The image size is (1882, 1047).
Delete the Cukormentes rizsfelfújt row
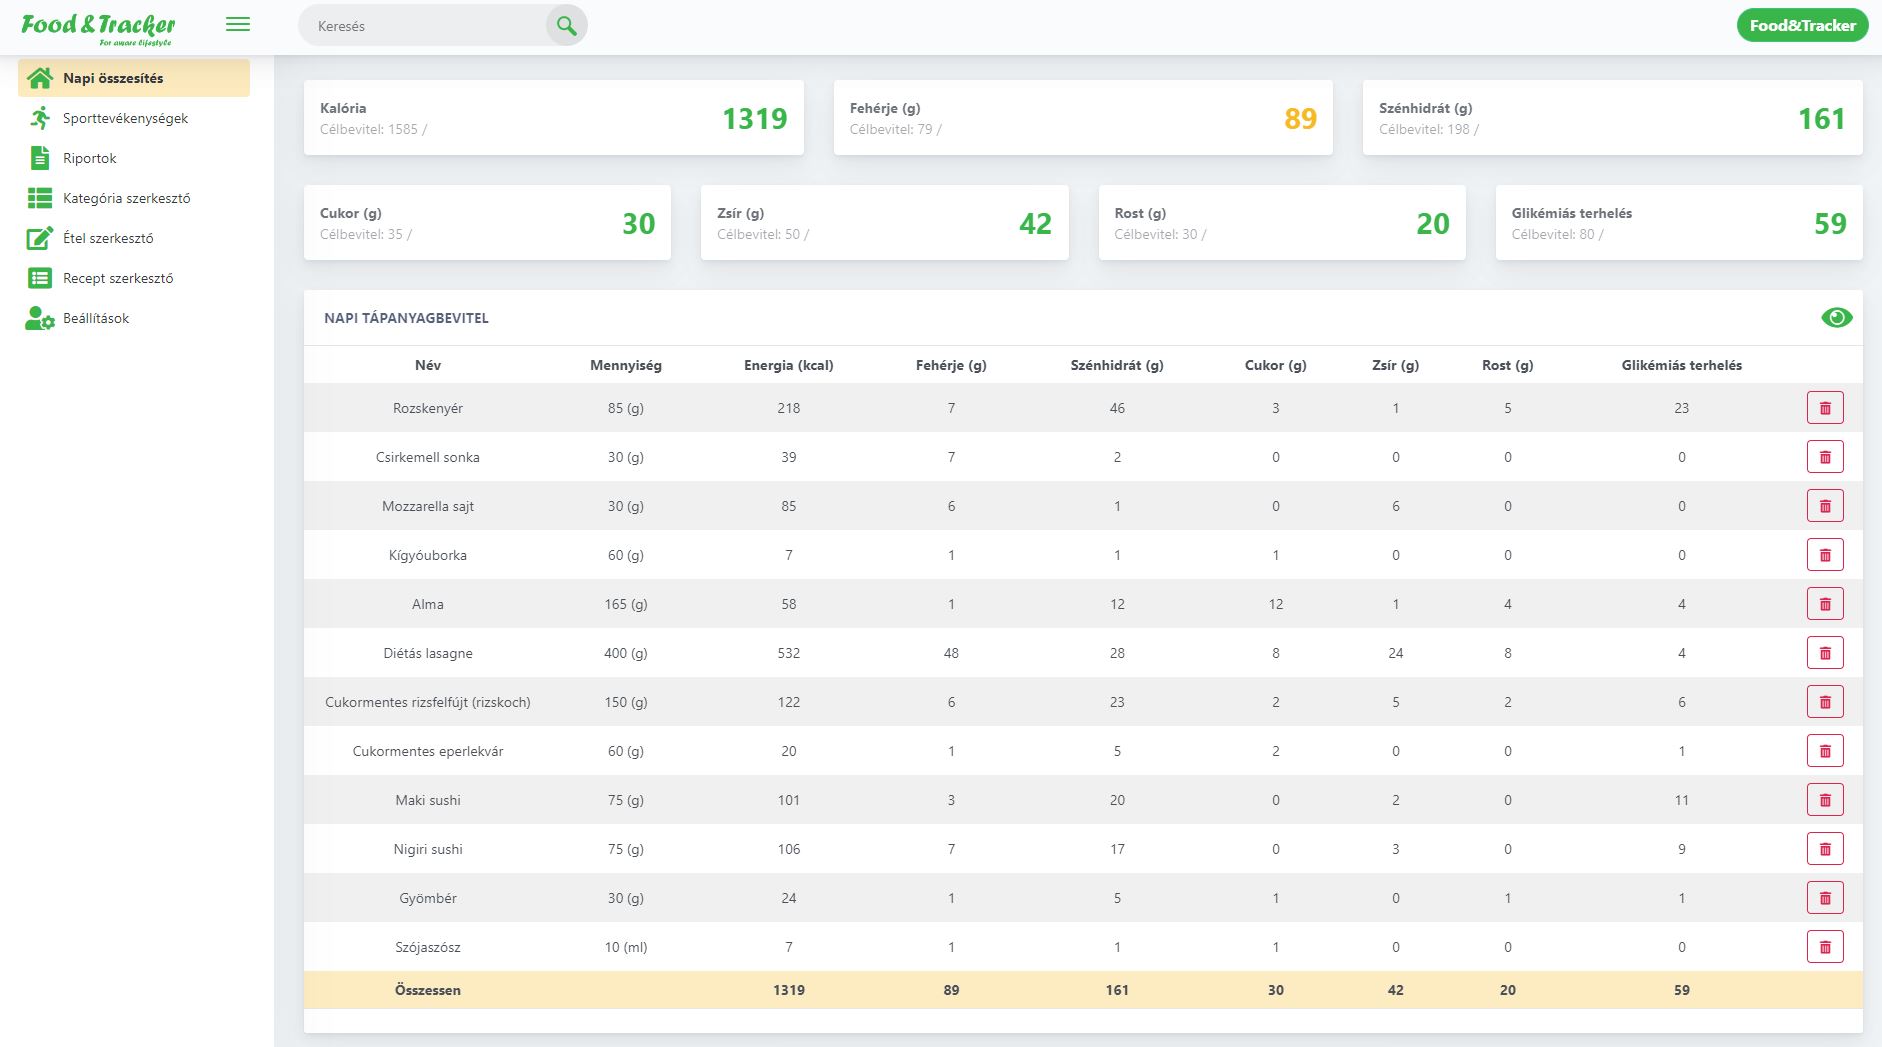tap(1825, 702)
